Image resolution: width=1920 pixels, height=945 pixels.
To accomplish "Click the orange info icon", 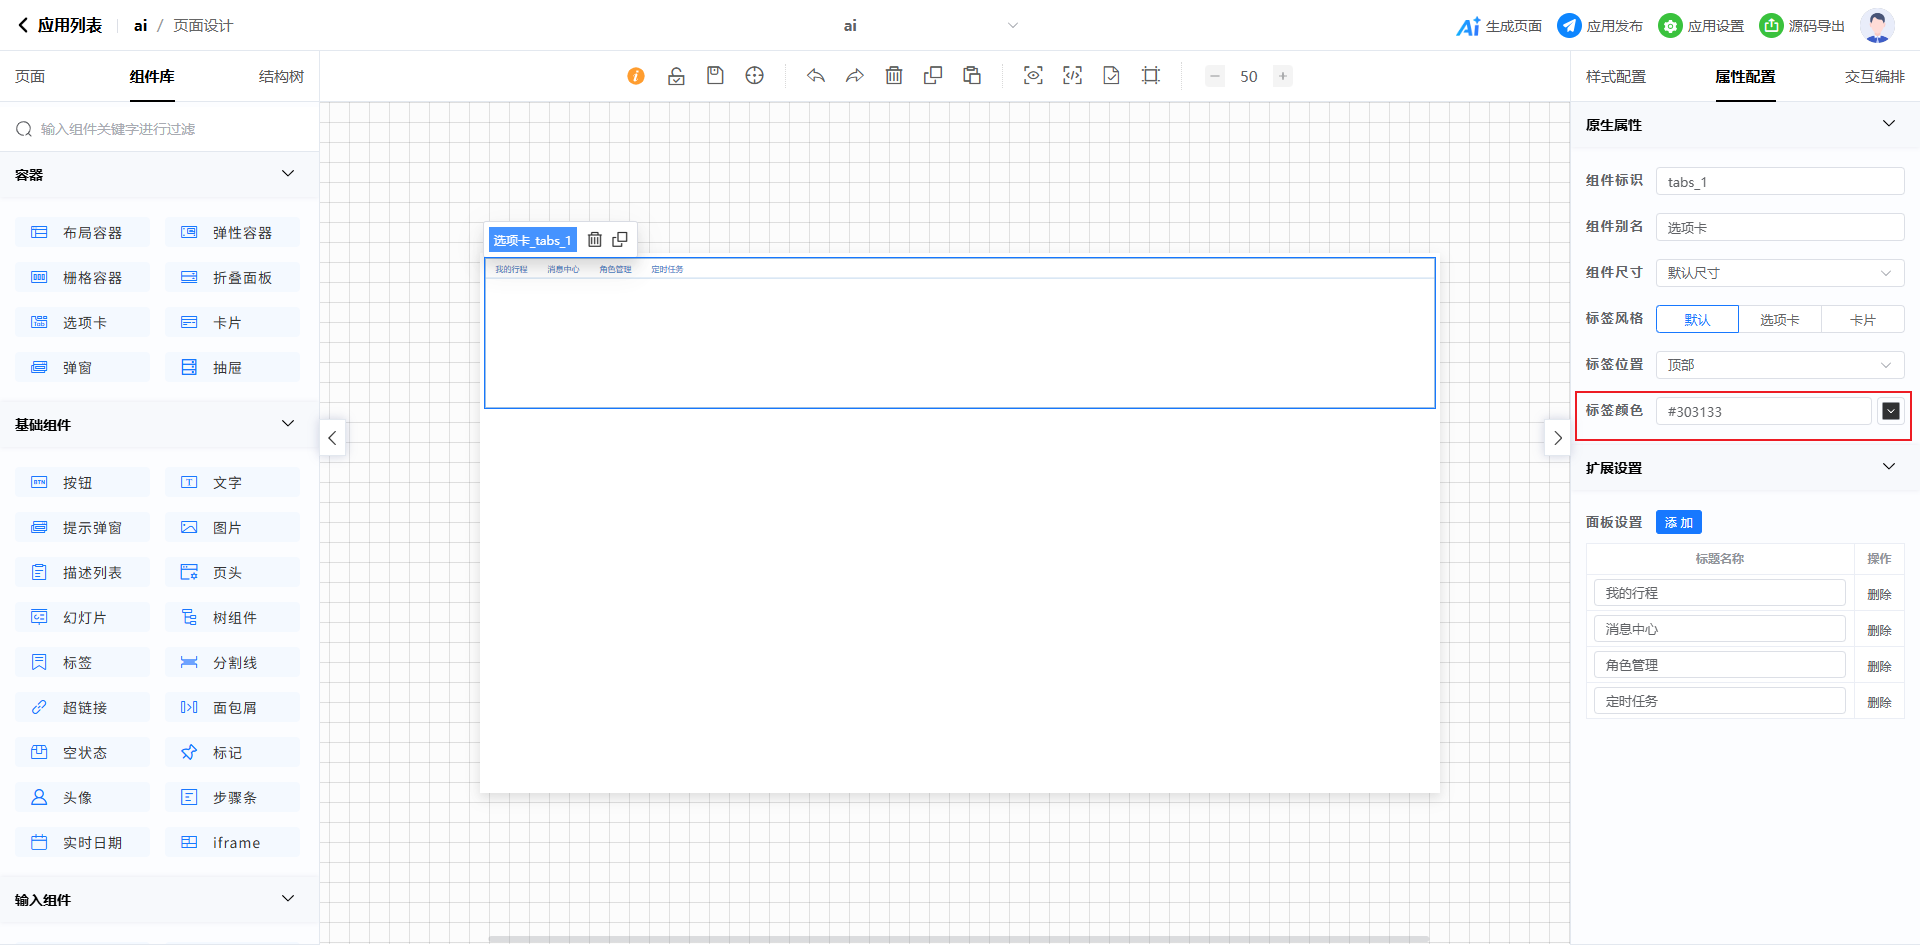I will click(636, 76).
